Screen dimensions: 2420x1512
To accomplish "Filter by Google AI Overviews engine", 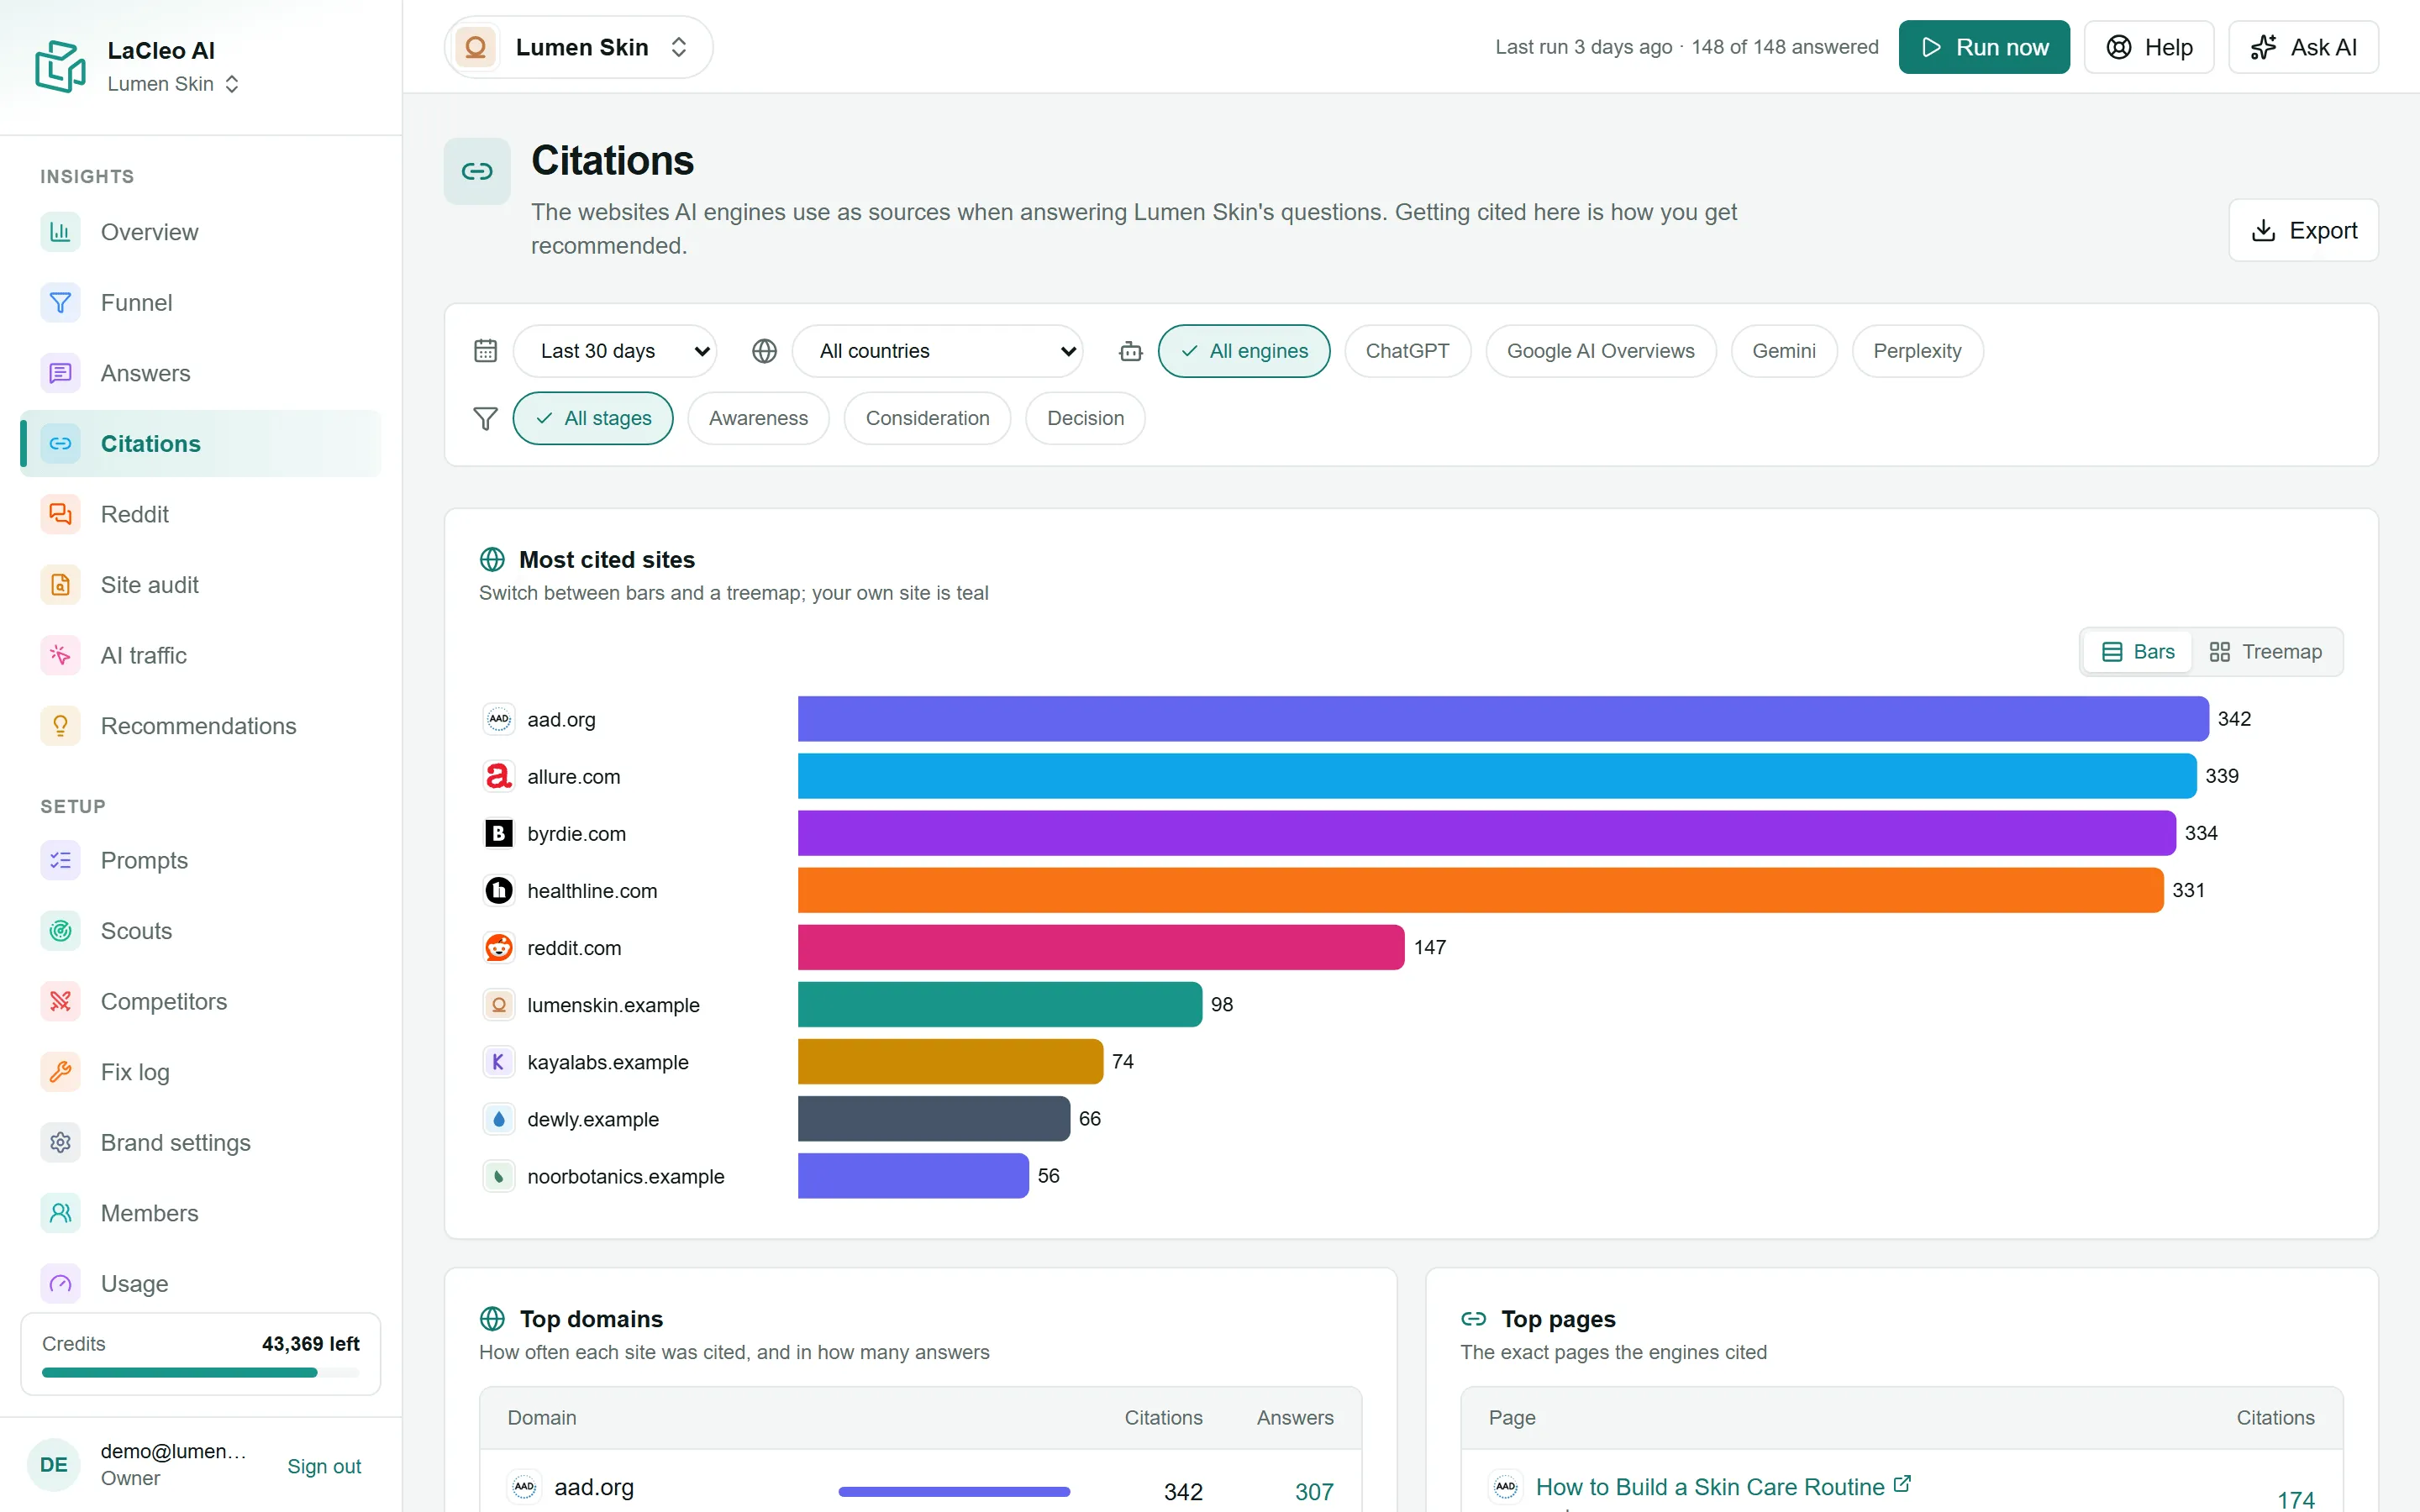I will coord(1600,351).
